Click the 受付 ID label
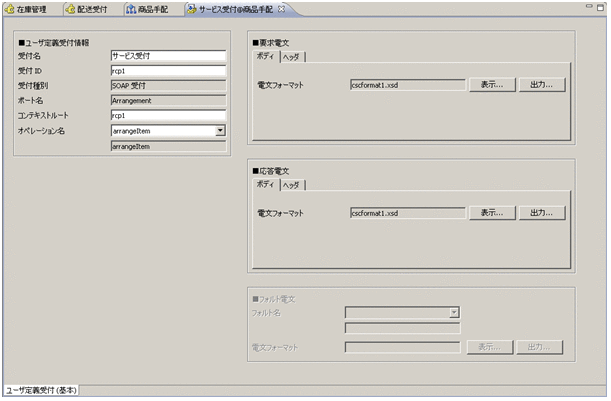611x401 pixels. [30, 71]
